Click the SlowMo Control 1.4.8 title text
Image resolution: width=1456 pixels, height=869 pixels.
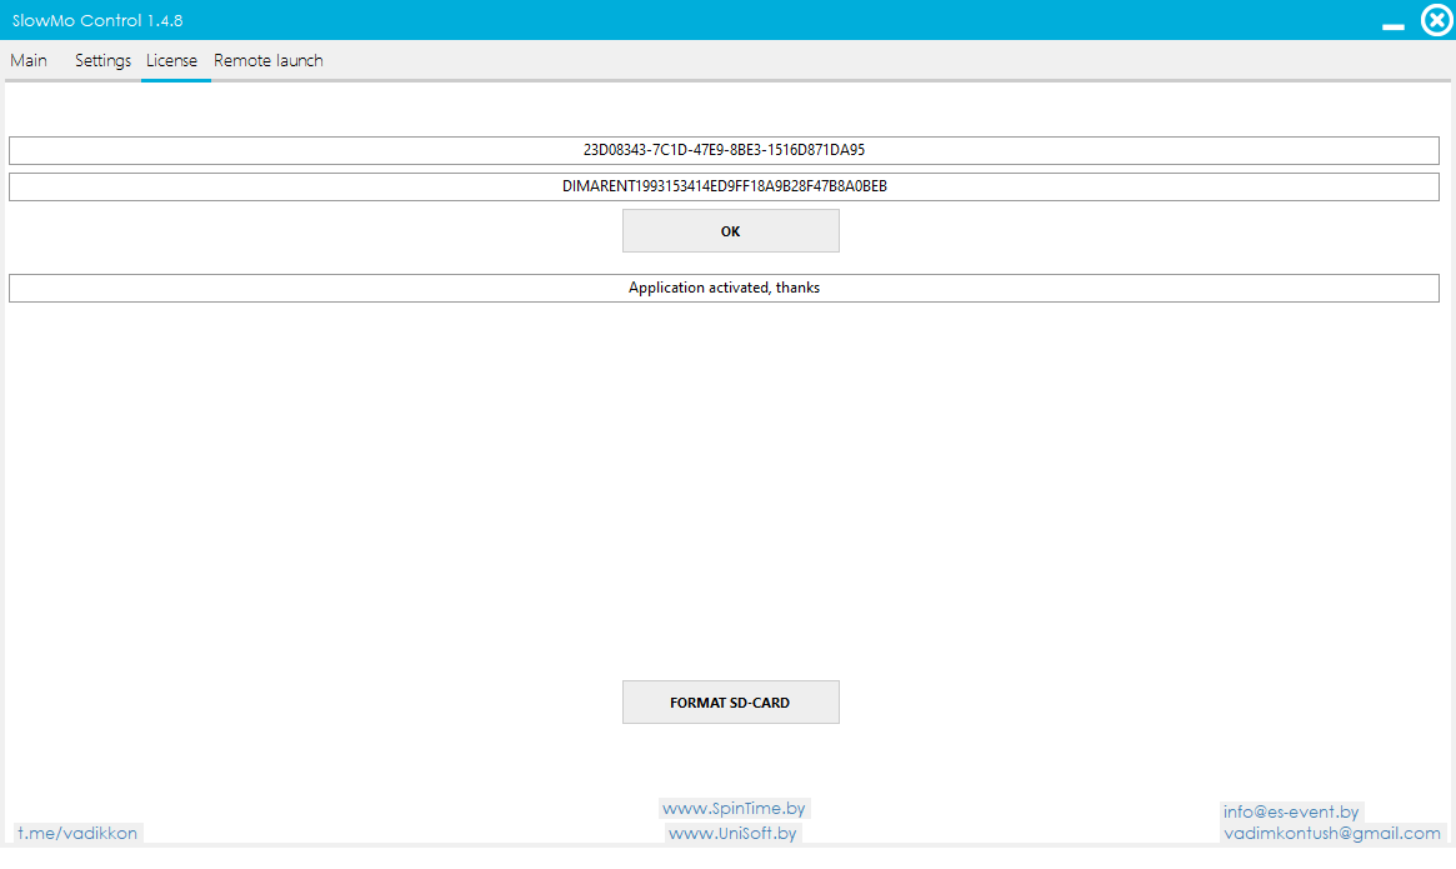click(x=97, y=20)
